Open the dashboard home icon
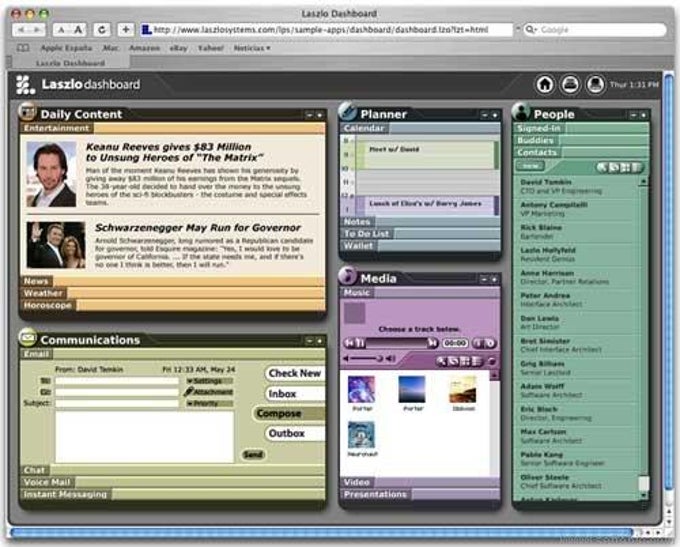680x547 pixels. click(x=545, y=84)
